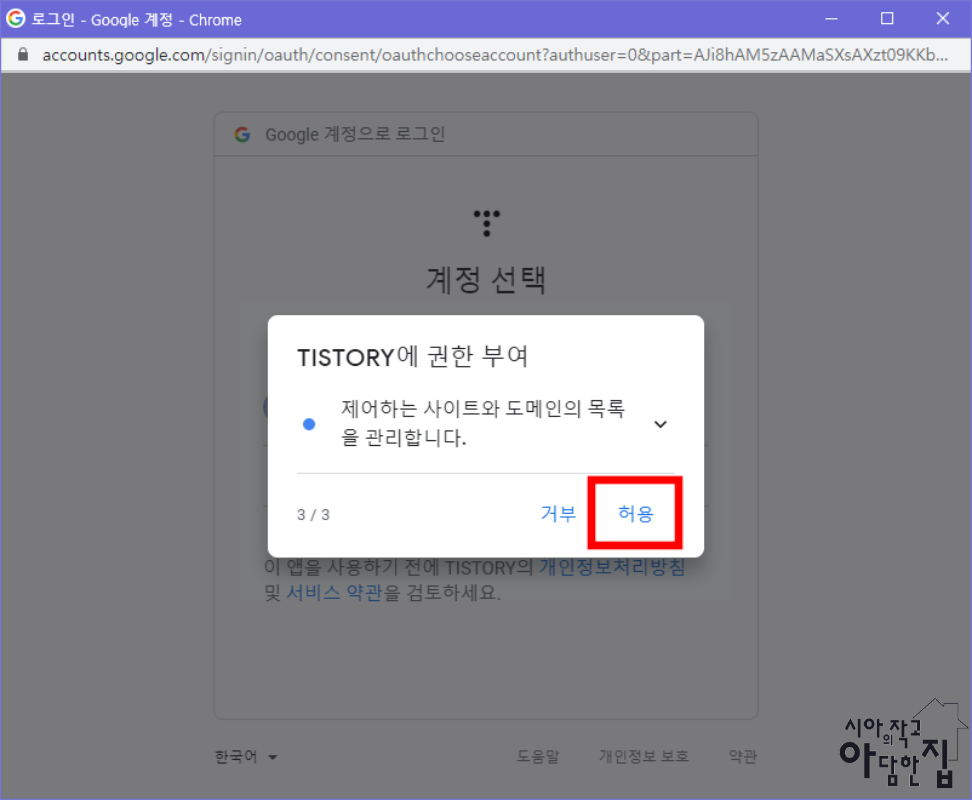Click the TISTORY dots logo

click(487, 223)
